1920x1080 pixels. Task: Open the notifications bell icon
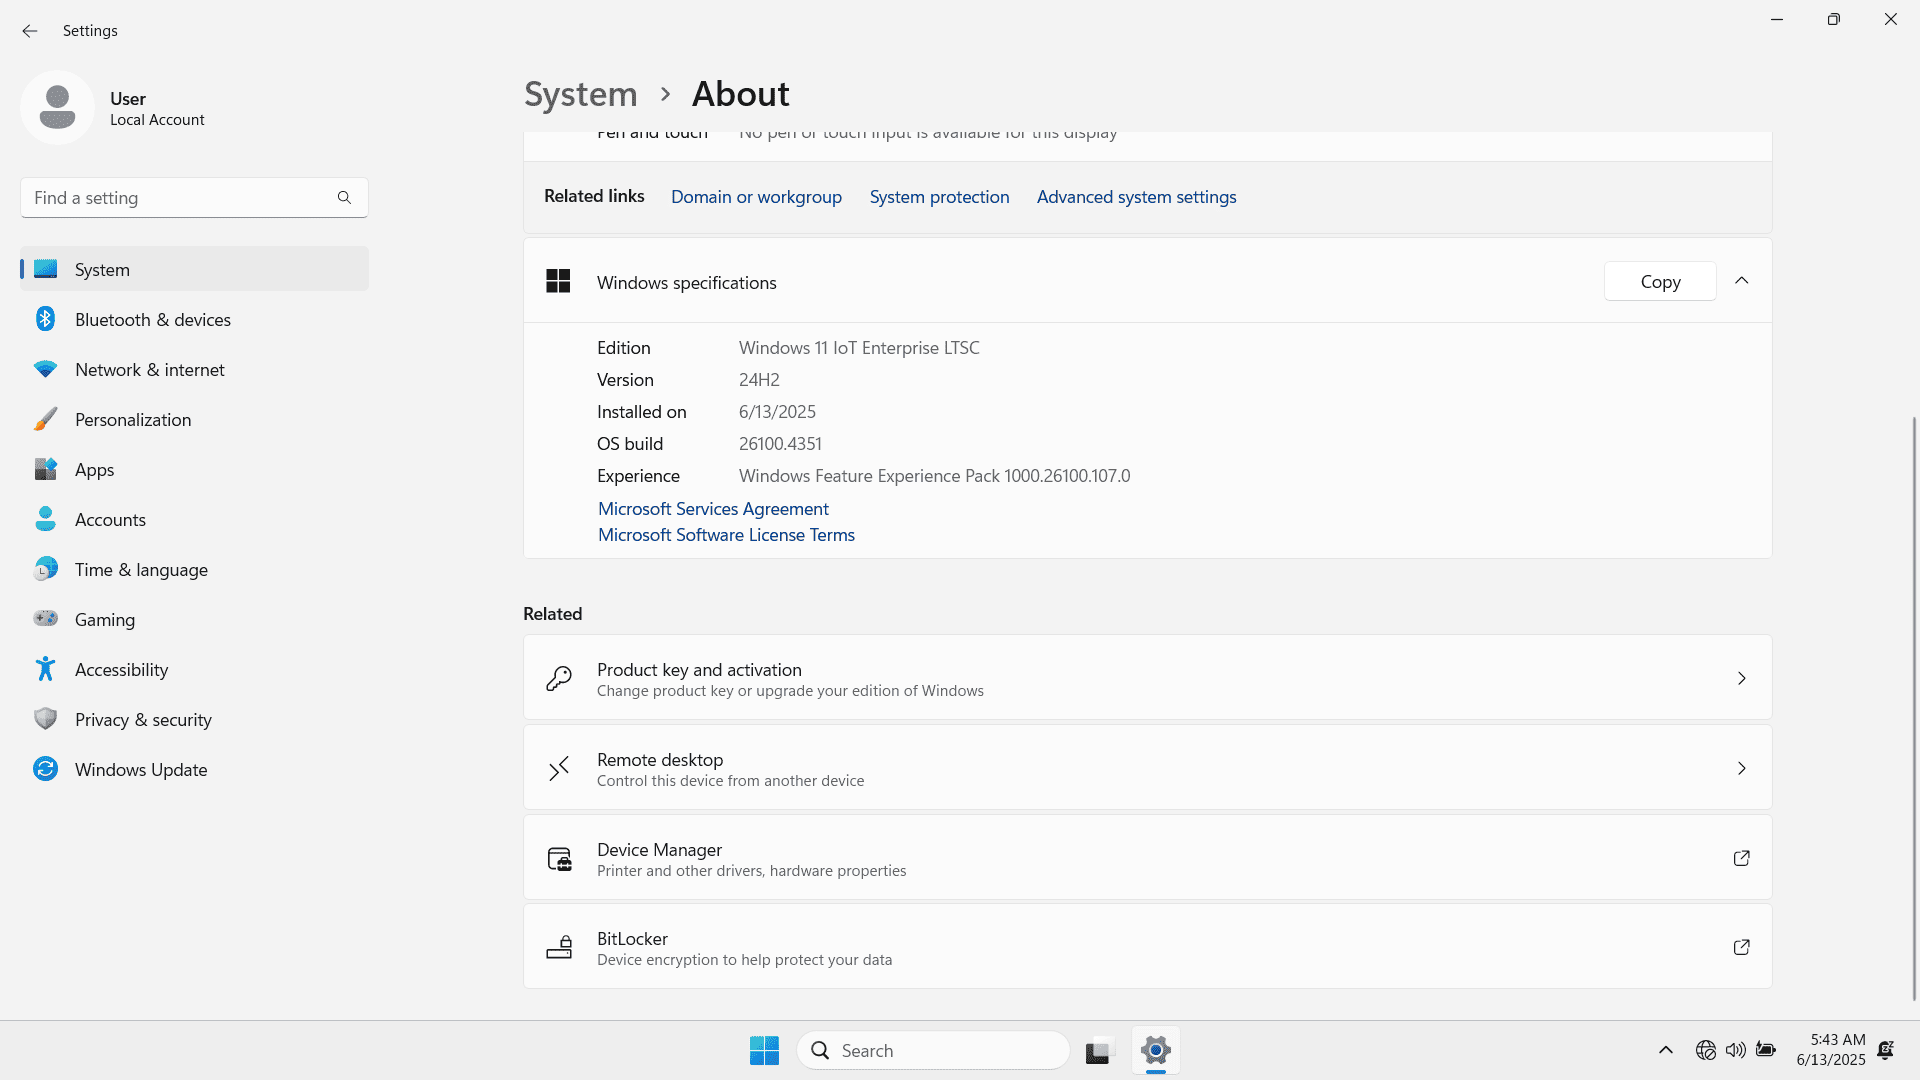click(x=1885, y=1050)
